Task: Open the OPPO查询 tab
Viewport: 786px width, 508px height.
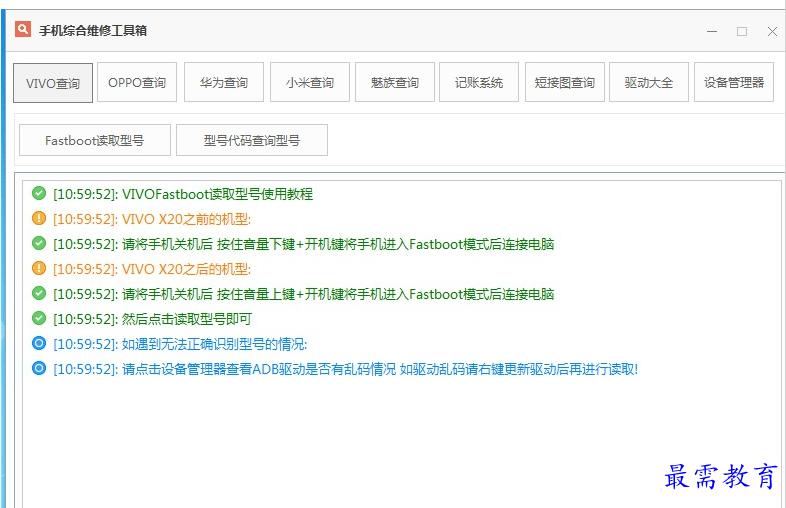Action: [137, 82]
